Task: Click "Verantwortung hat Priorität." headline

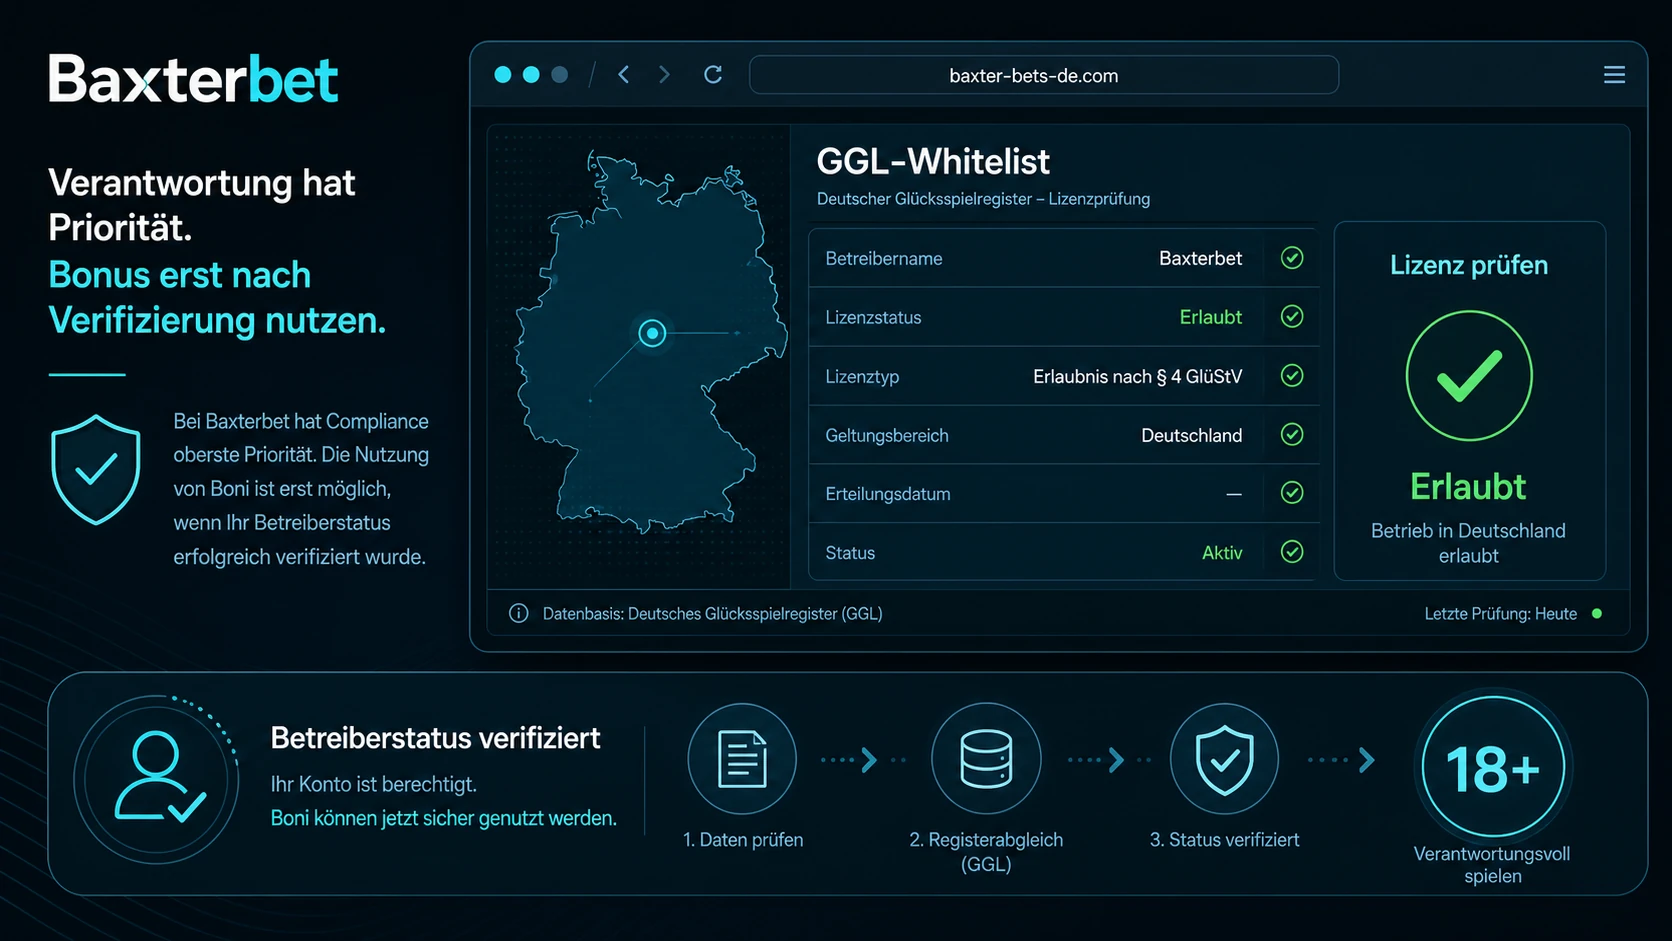Action: [x=201, y=205]
